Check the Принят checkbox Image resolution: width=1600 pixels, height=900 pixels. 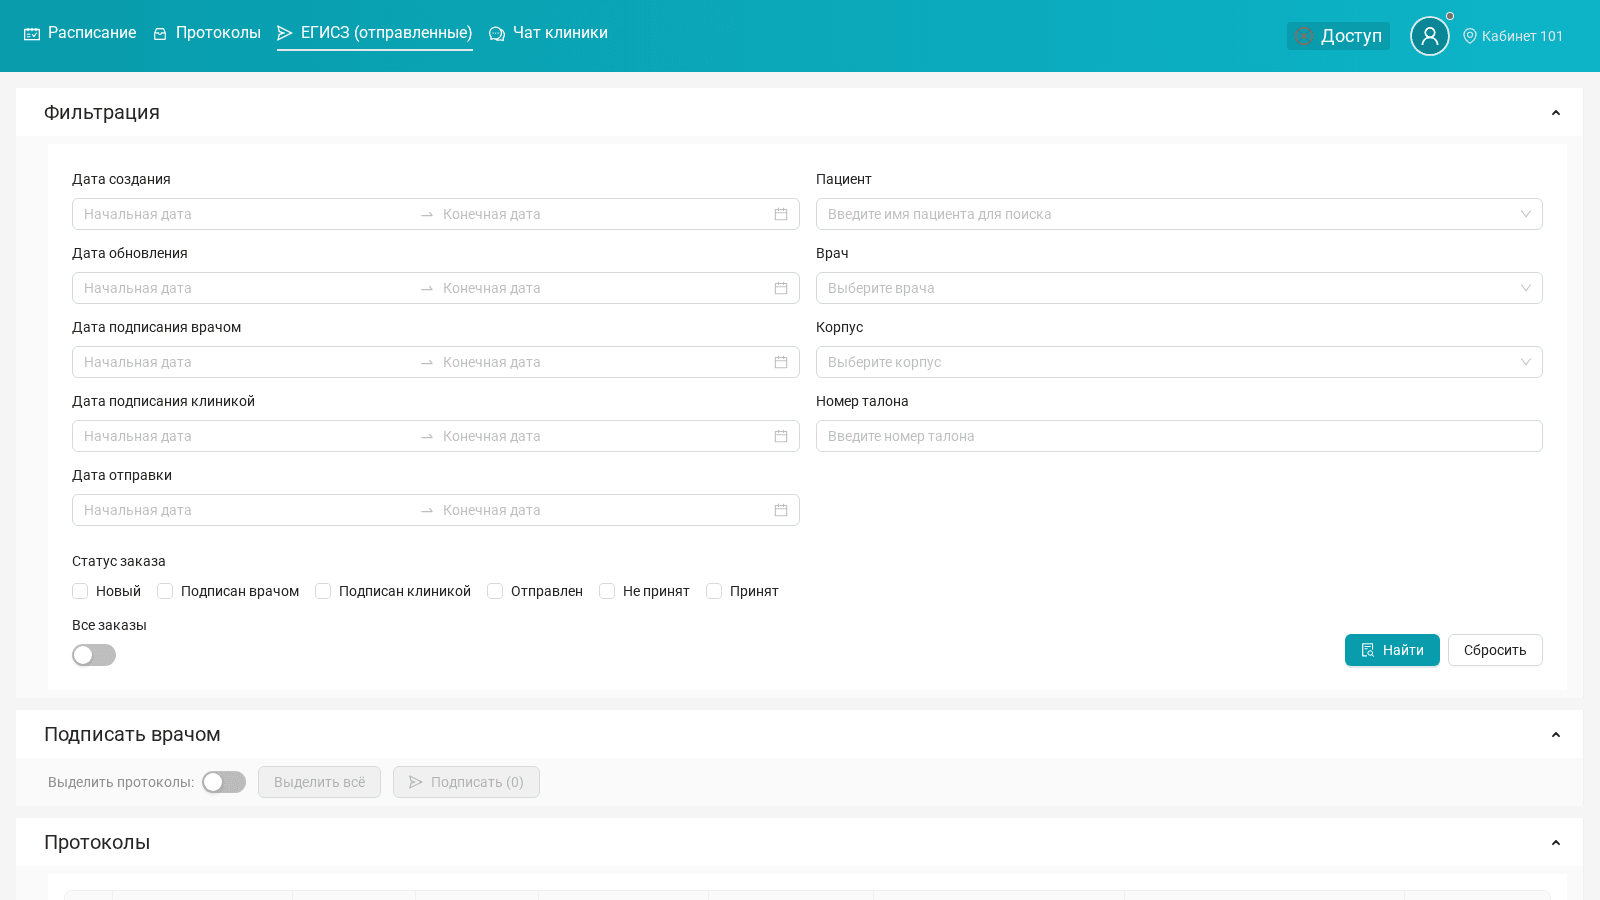714,591
